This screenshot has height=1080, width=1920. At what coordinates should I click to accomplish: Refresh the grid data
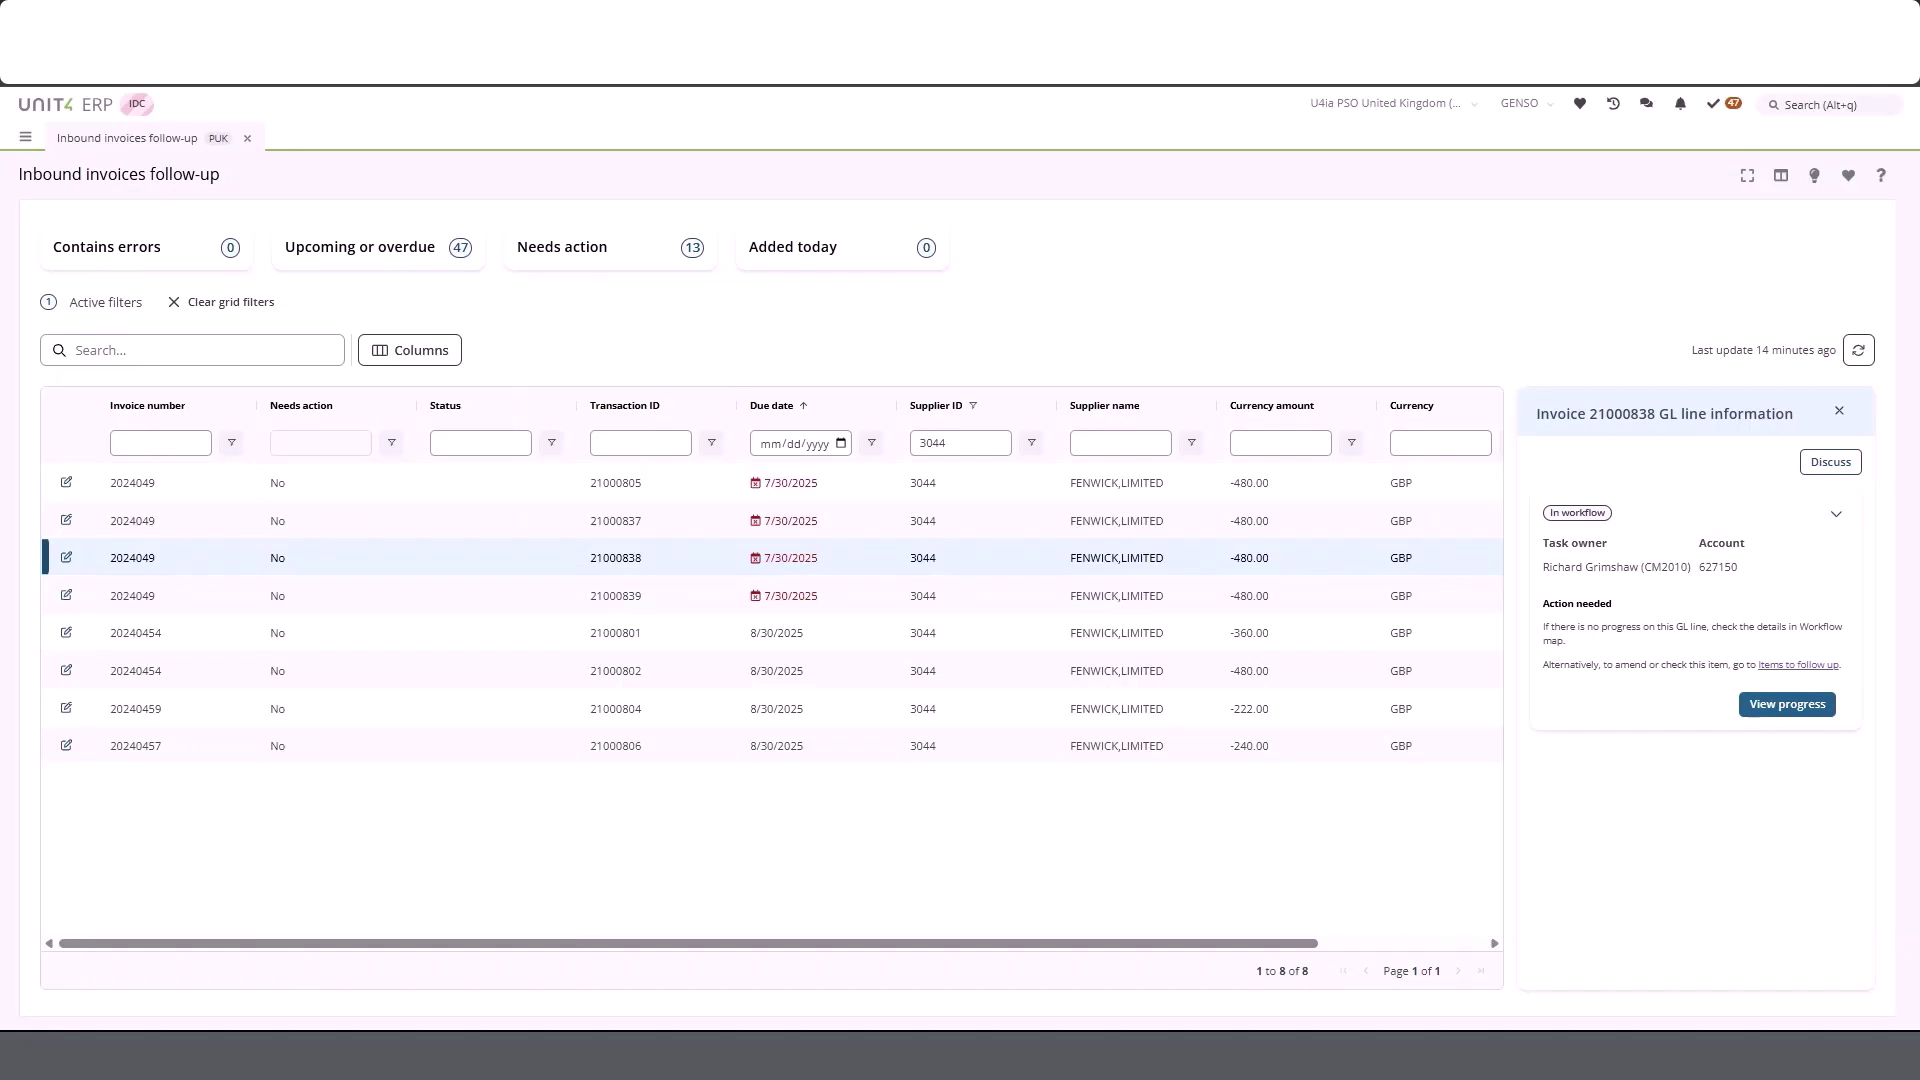pos(1859,350)
